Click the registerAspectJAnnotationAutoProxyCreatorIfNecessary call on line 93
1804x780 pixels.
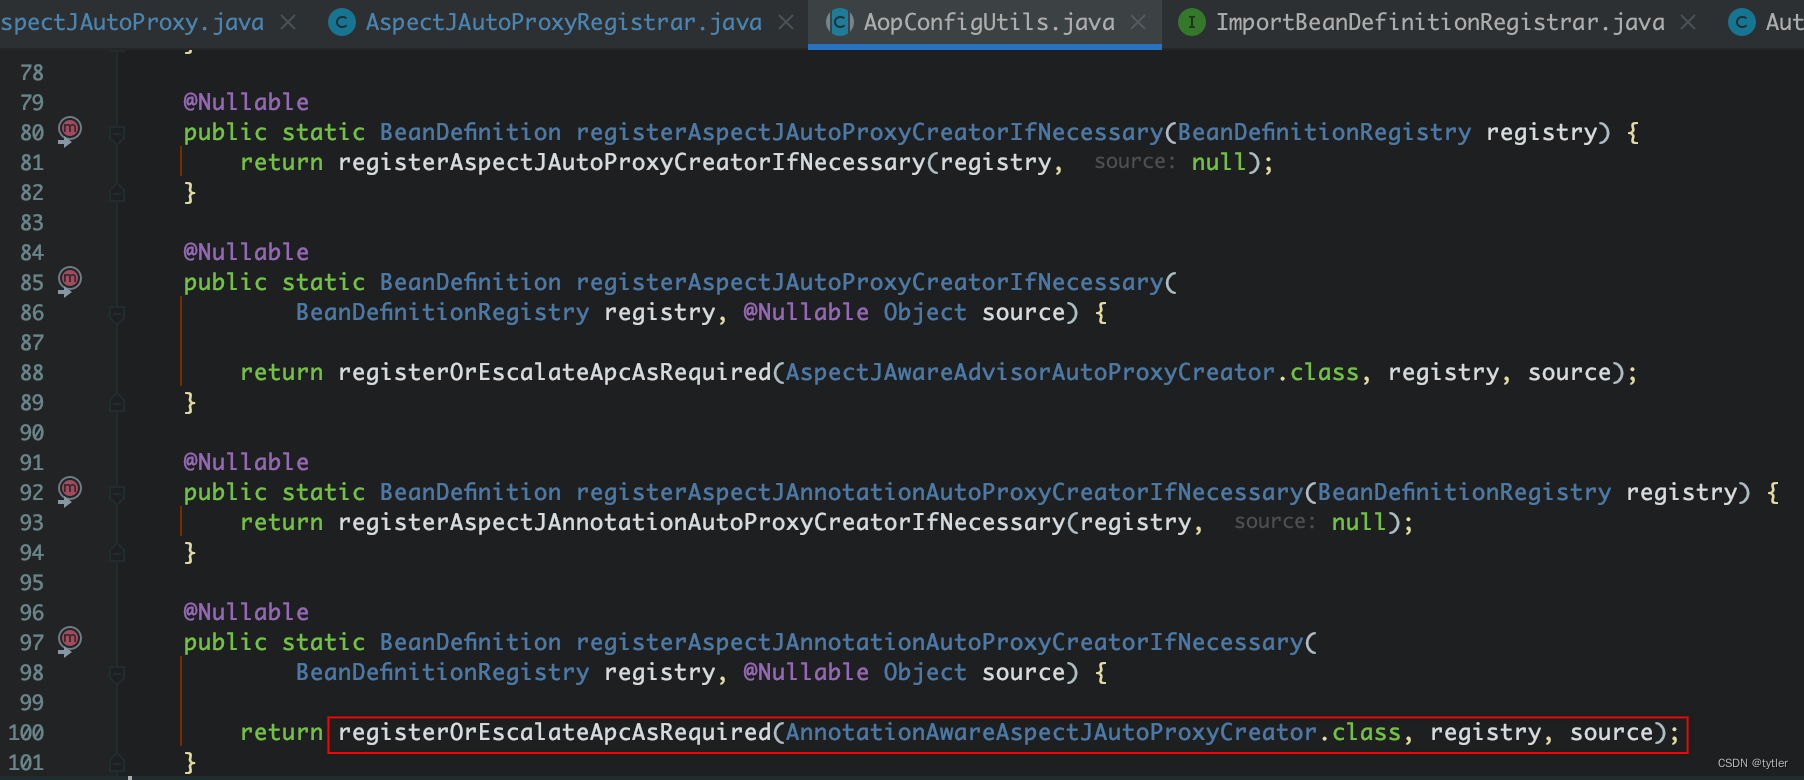(702, 522)
